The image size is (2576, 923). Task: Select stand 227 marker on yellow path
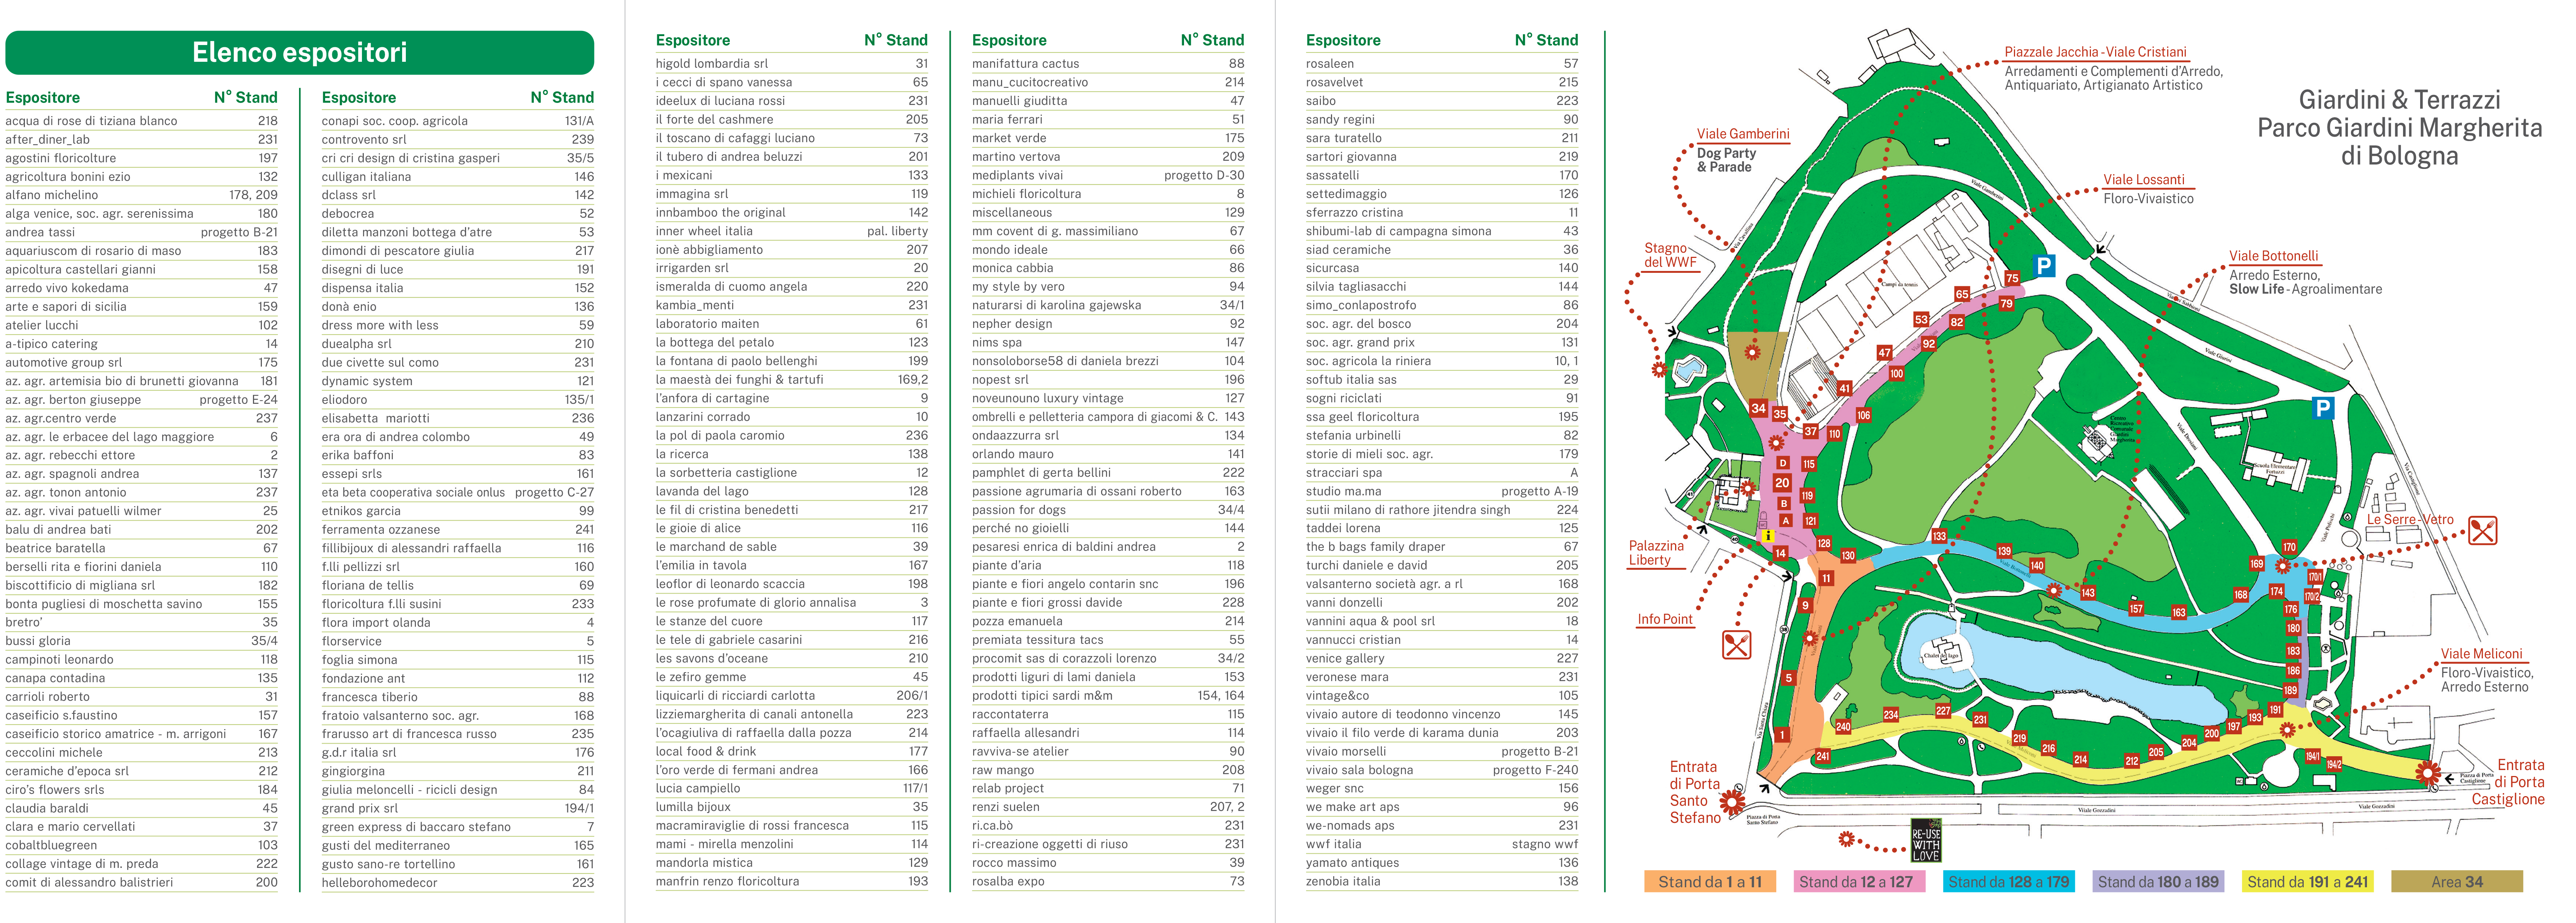[x=1943, y=711]
